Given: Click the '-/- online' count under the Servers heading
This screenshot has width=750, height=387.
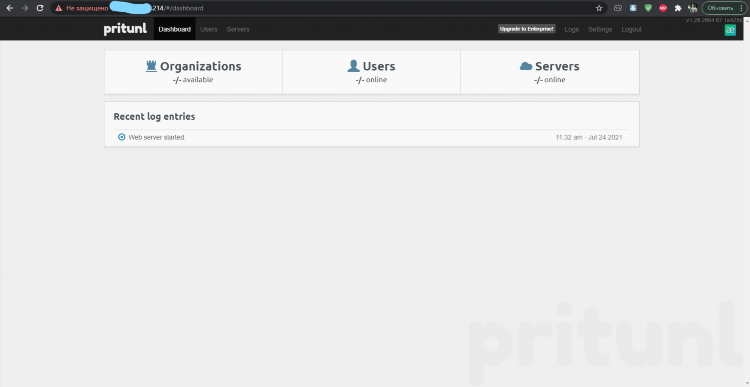Looking at the screenshot, I should point(550,80).
